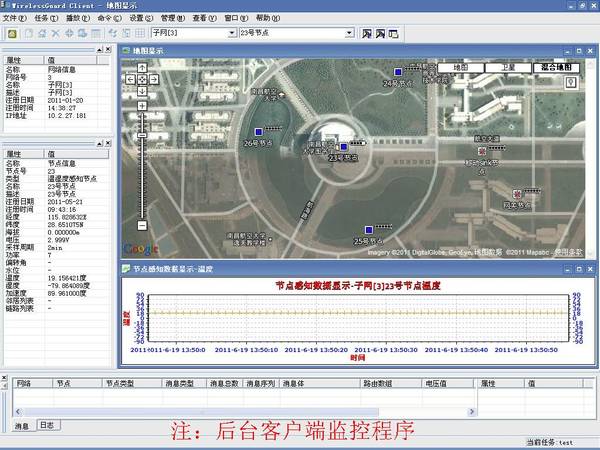This screenshot has height=450, width=600.
Task: Close the network info property panel
Action: pos(108,49)
